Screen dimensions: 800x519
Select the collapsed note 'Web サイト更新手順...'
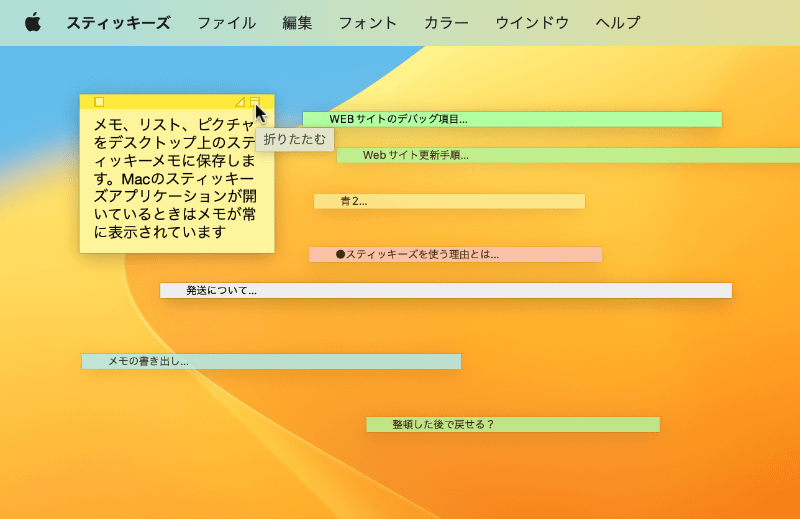tap(568, 155)
